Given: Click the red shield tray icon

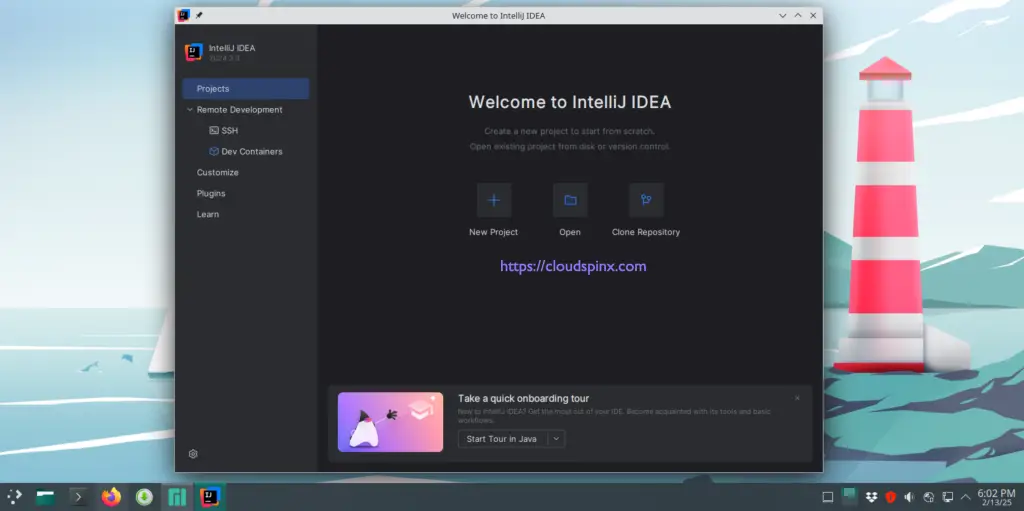Looking at the screenshot, I should pyautogui.click(x=890, y=497).
